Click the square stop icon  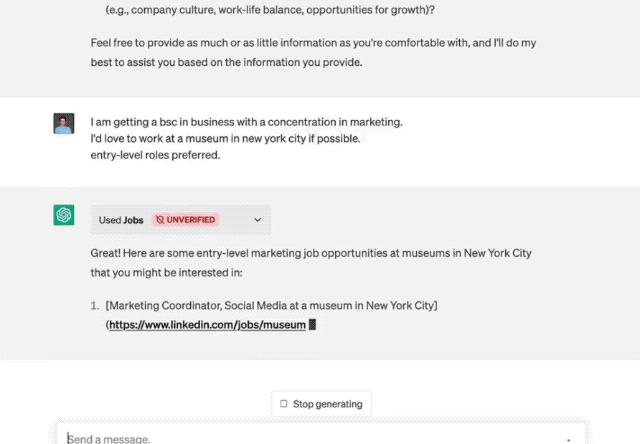284,404
